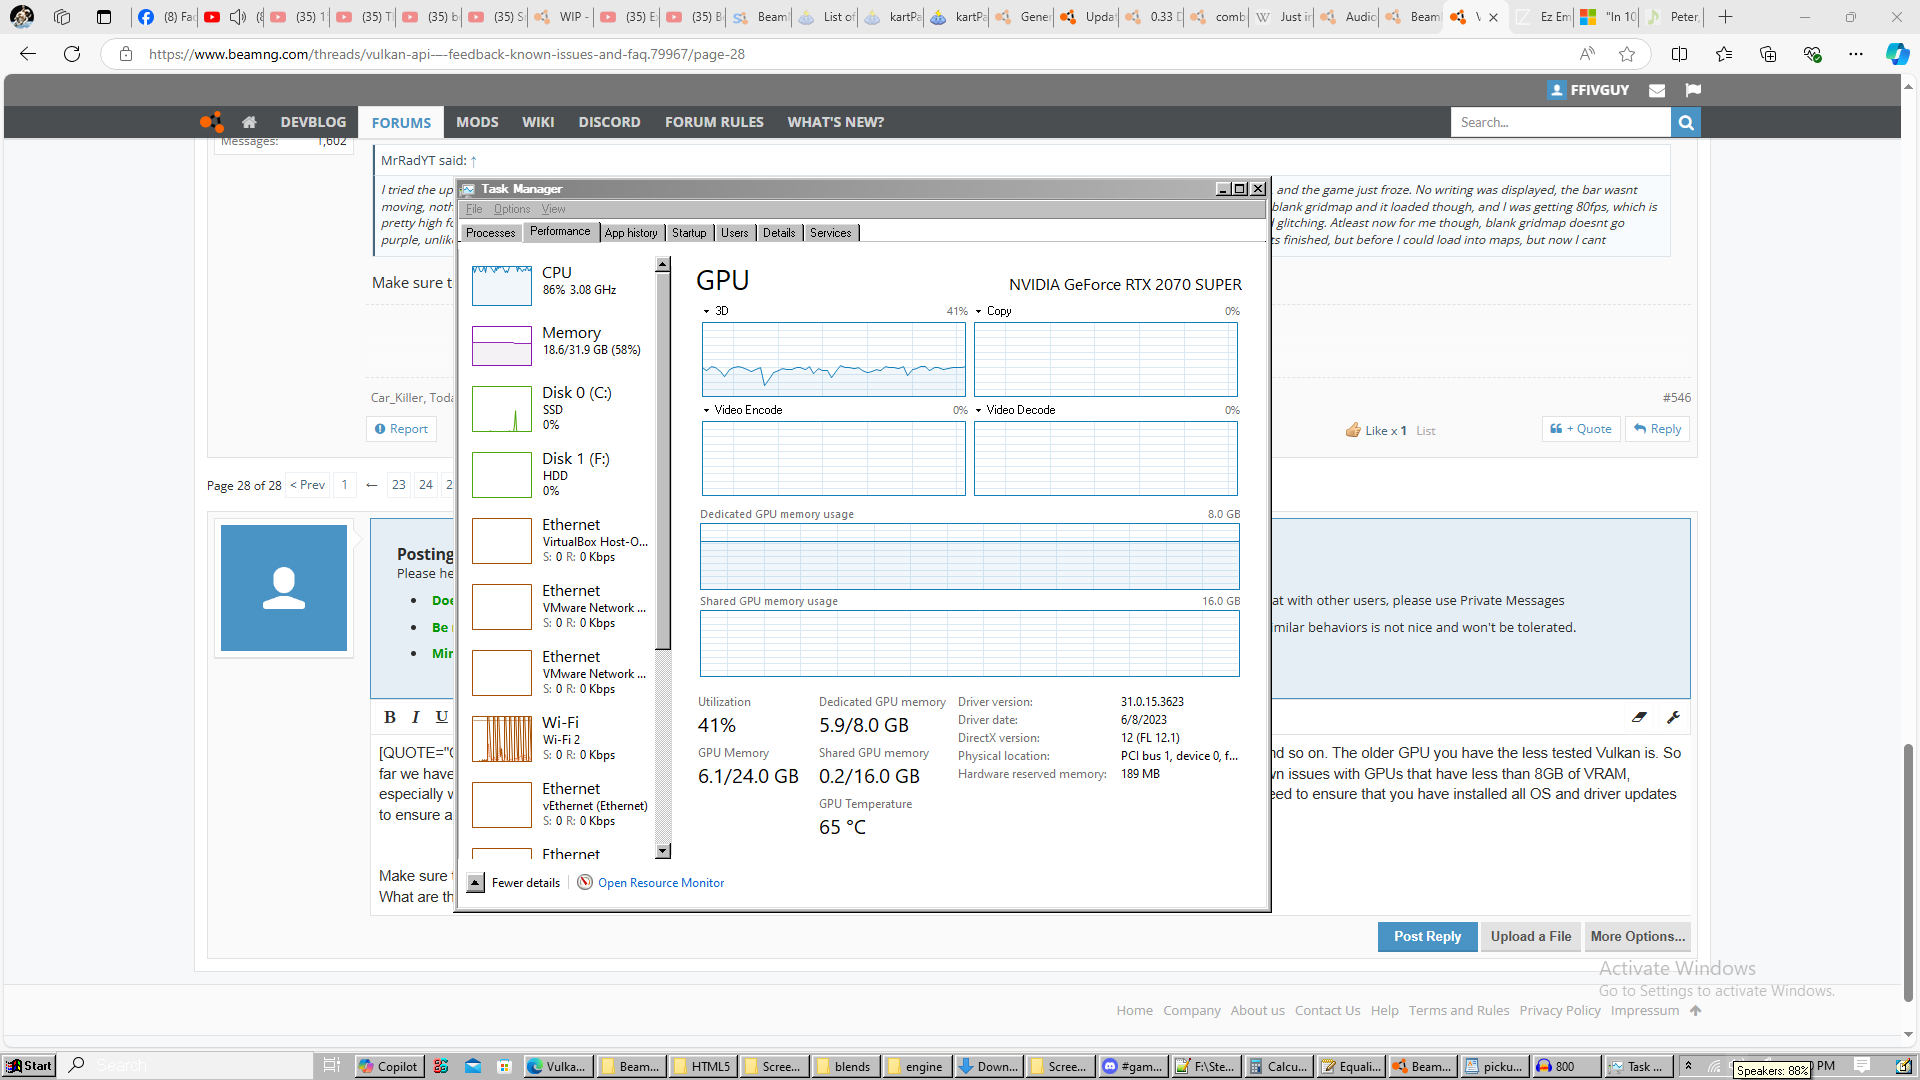The height and width of the screenshot is (1080, 1920).
Task: Open the alerts flag icon in the forum header
Action: [1693, 90]
